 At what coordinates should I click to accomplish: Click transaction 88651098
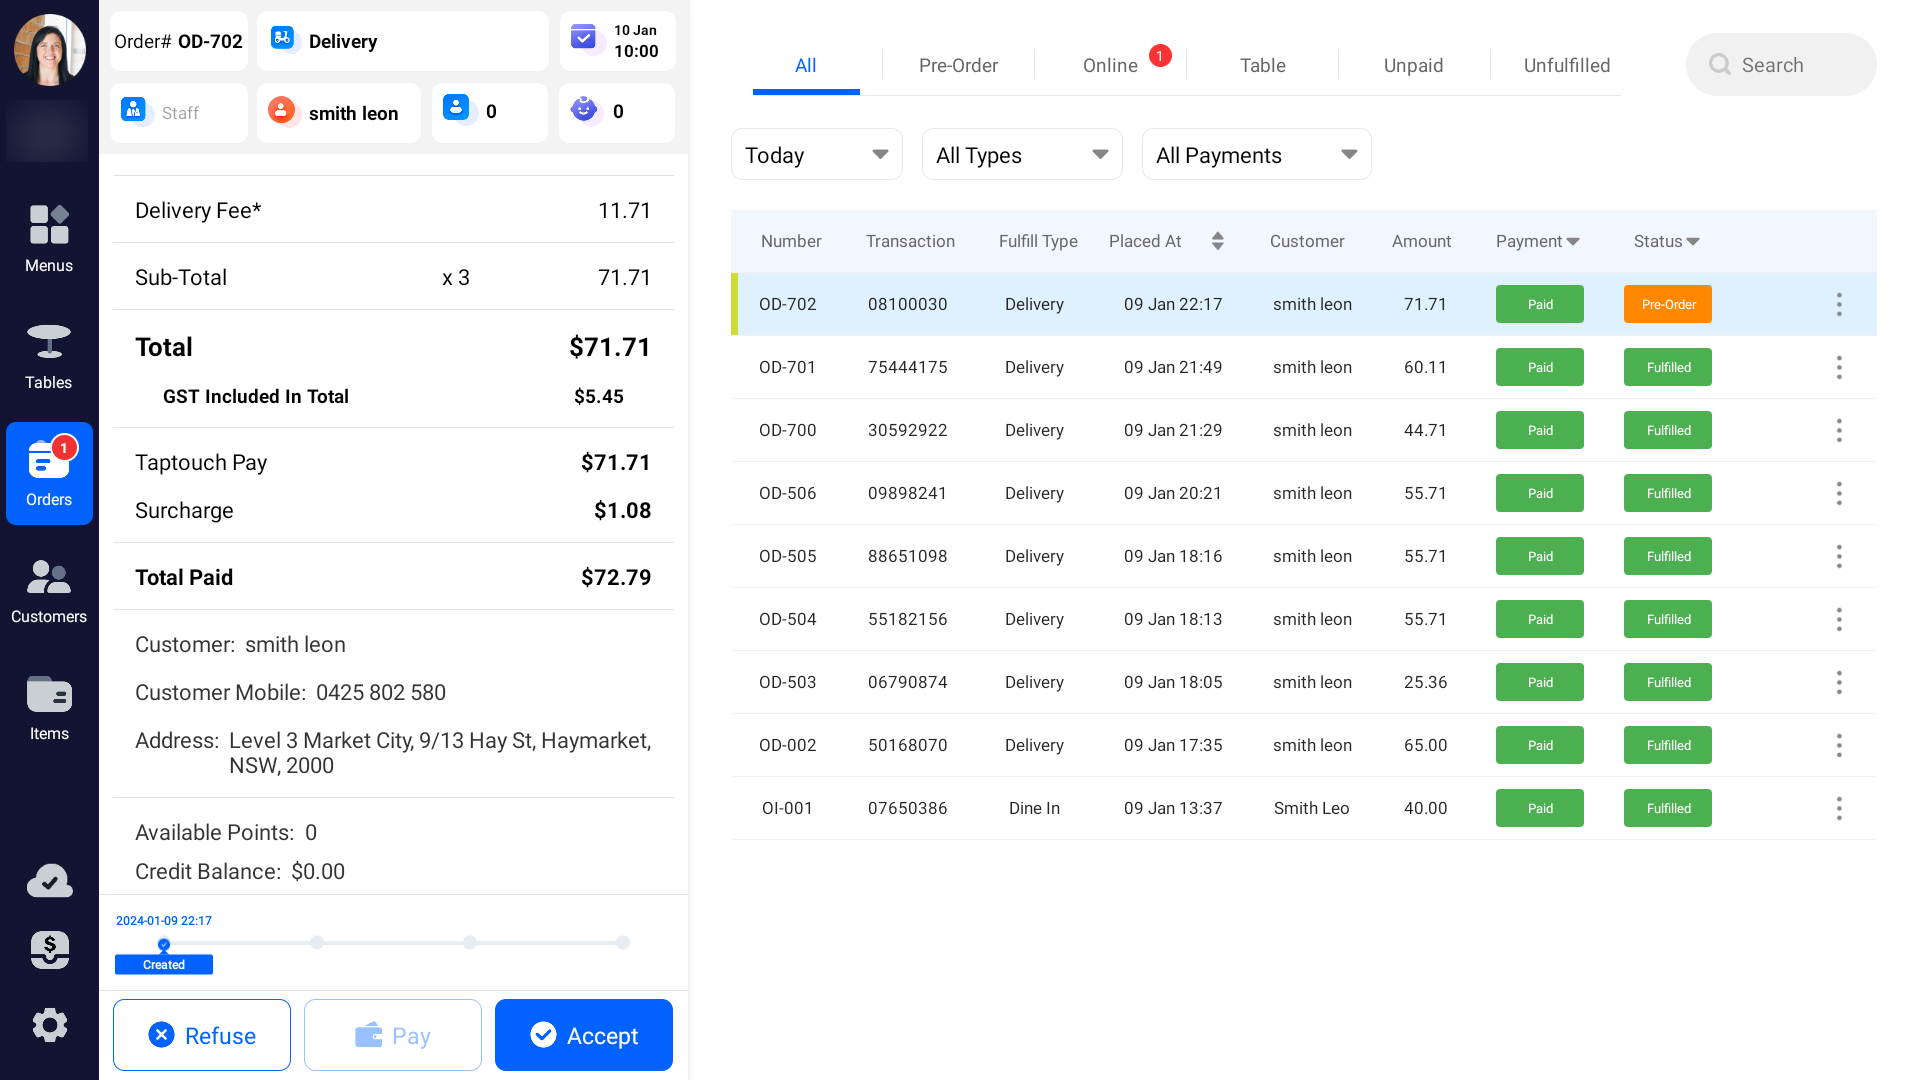(907, 556)
